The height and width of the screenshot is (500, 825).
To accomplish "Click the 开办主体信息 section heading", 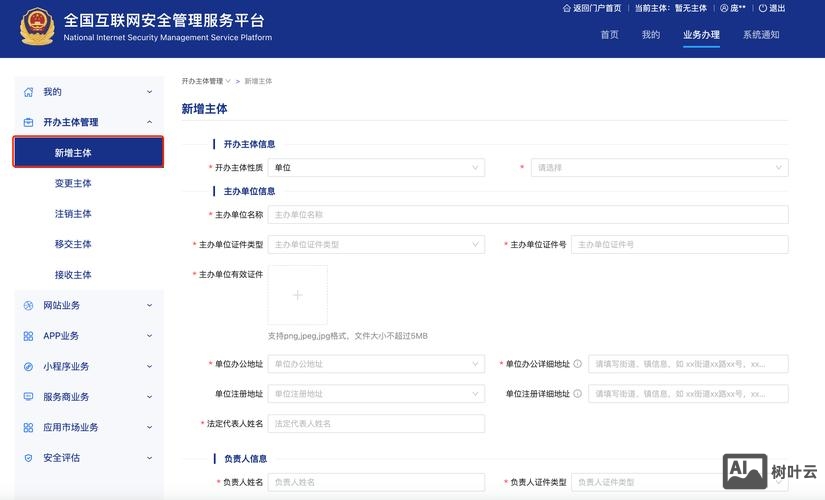I will pyautogui.click(x=249, y=144).
